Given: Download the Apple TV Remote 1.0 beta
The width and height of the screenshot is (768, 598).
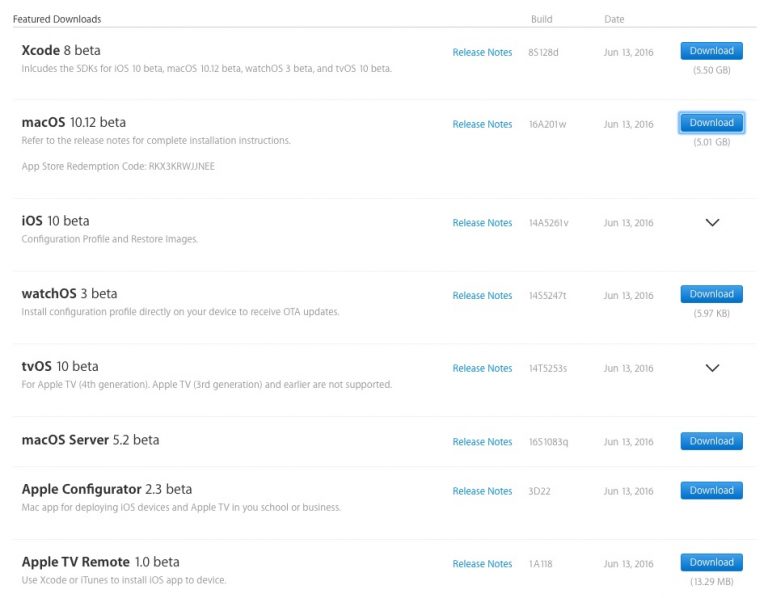Looking at the screenshot, I should pos(711,563).
